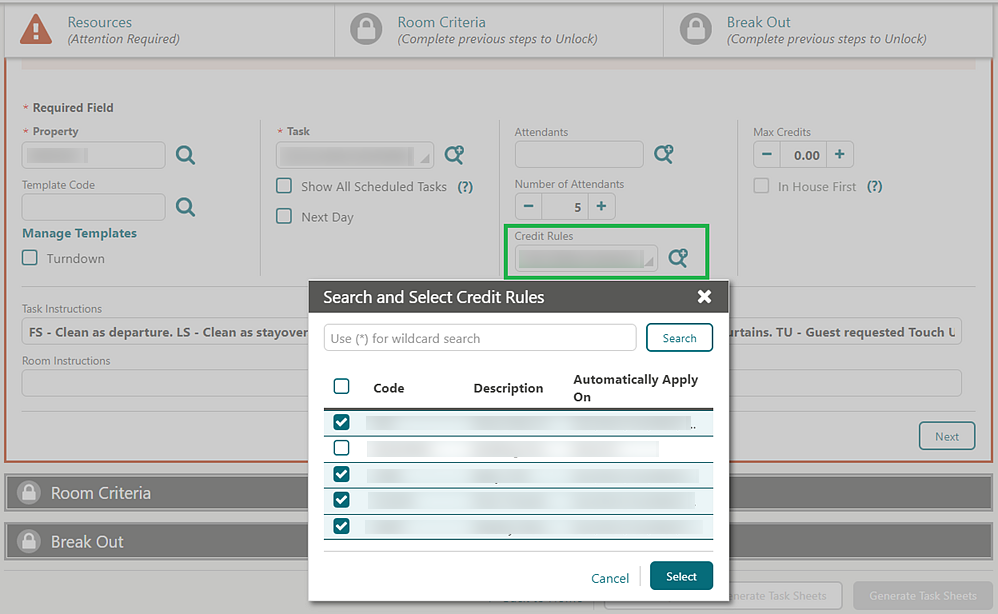Click the wildcard search input field
This screenshot has width=998, height=614.
pos(480,337)
